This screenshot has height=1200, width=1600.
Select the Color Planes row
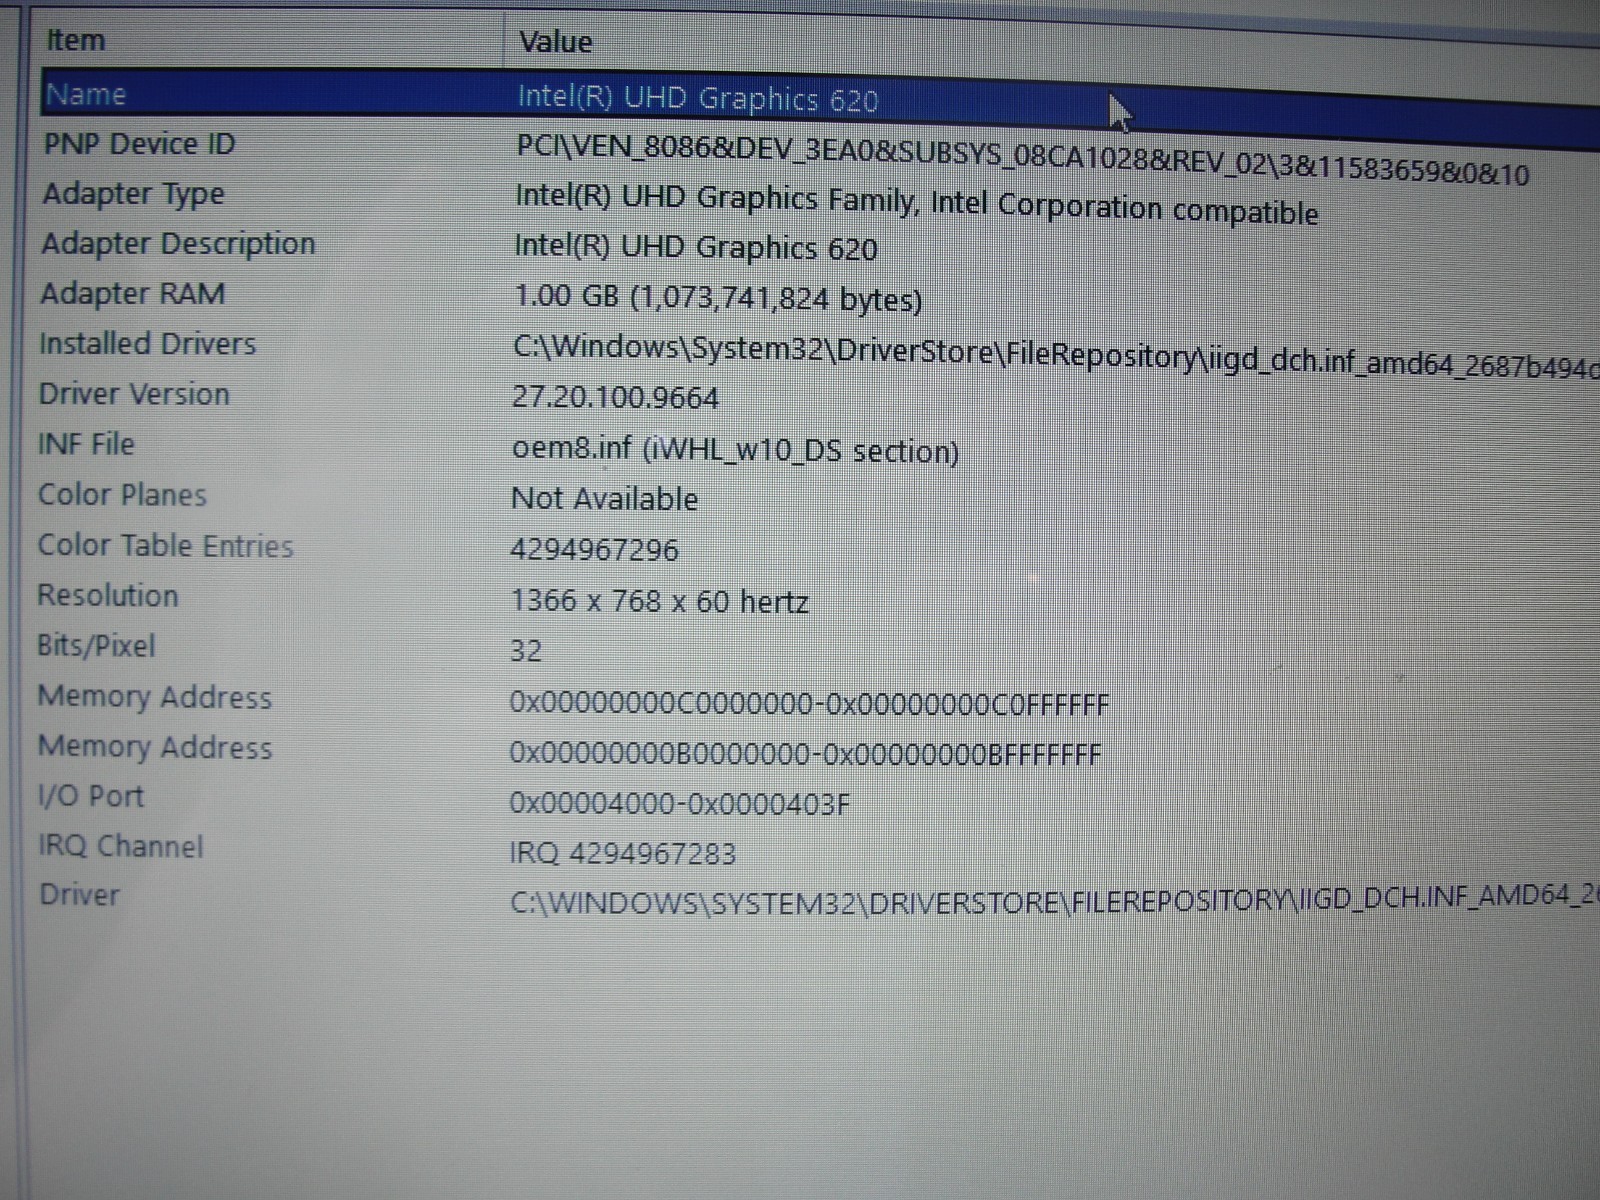(122, 495)
